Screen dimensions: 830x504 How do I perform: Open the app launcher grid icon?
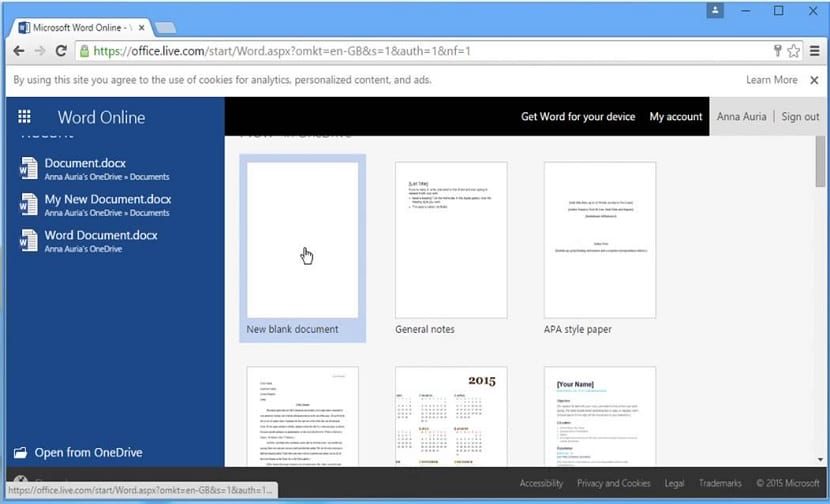tap(24, 116)
